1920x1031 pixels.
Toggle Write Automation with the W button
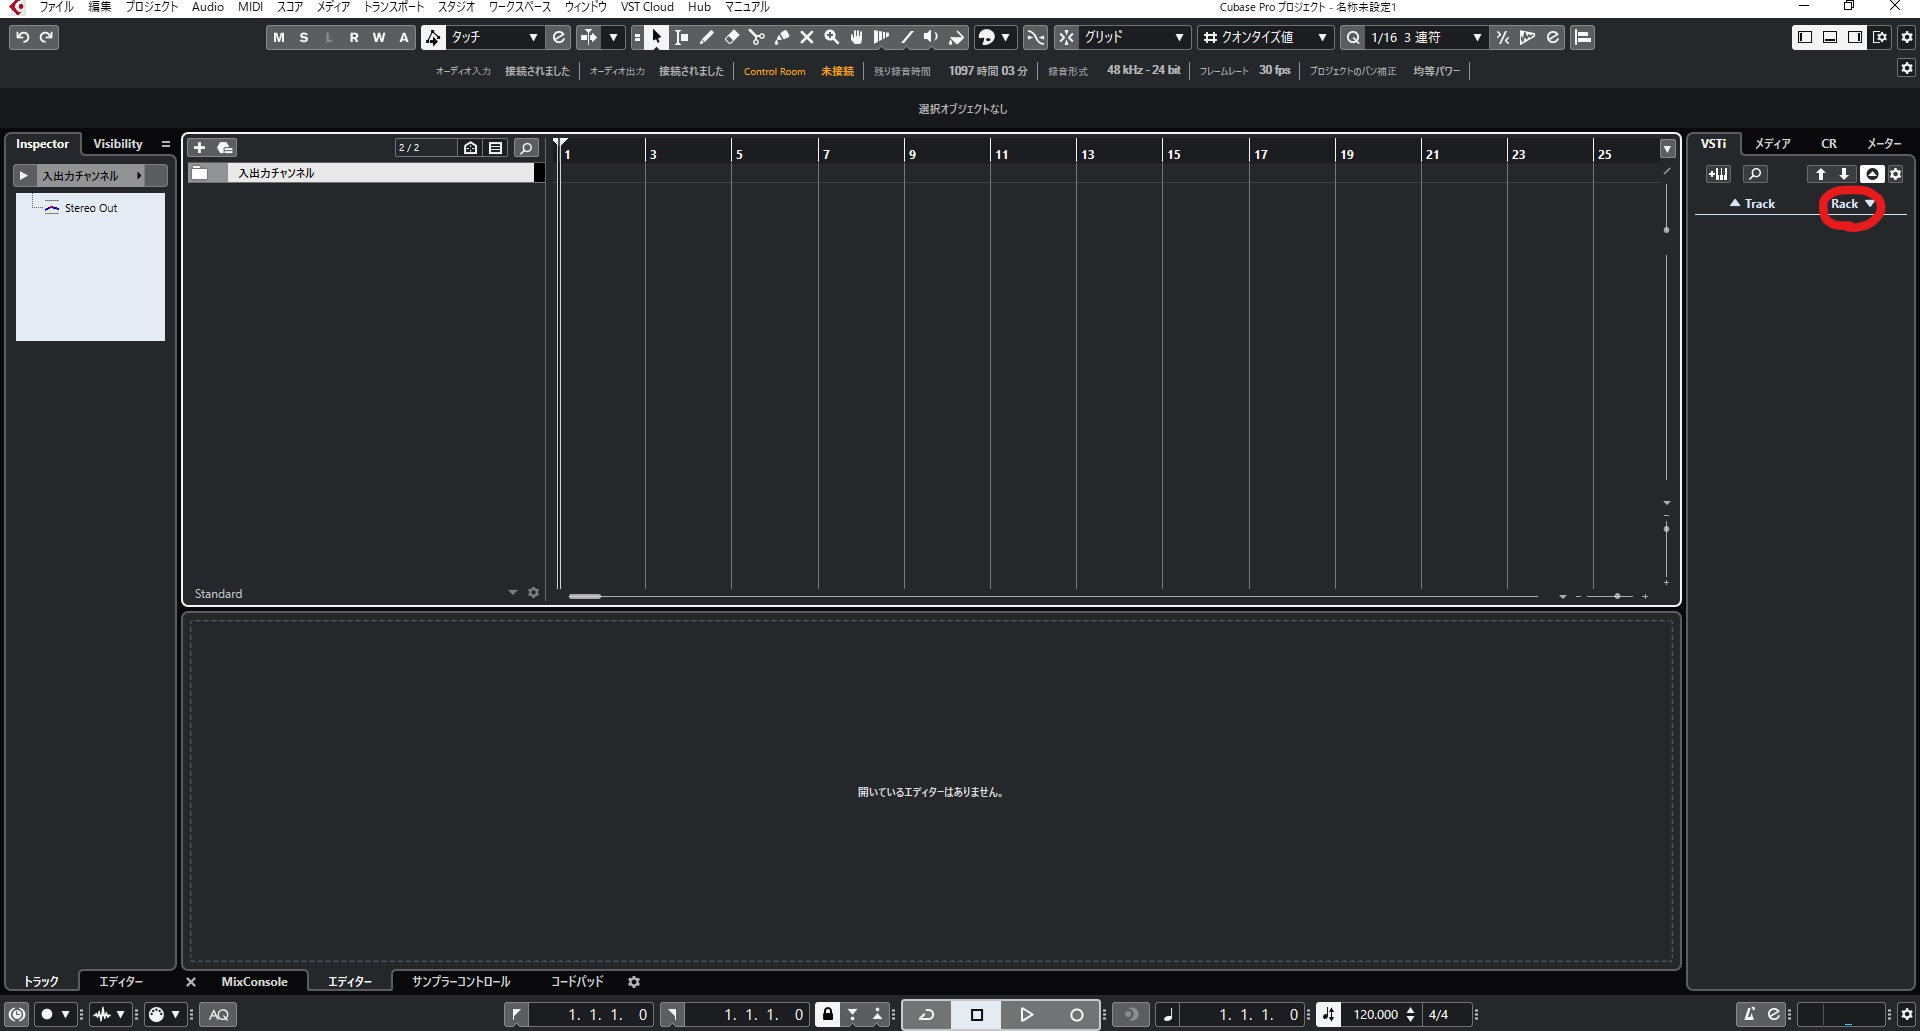[379, 37]
